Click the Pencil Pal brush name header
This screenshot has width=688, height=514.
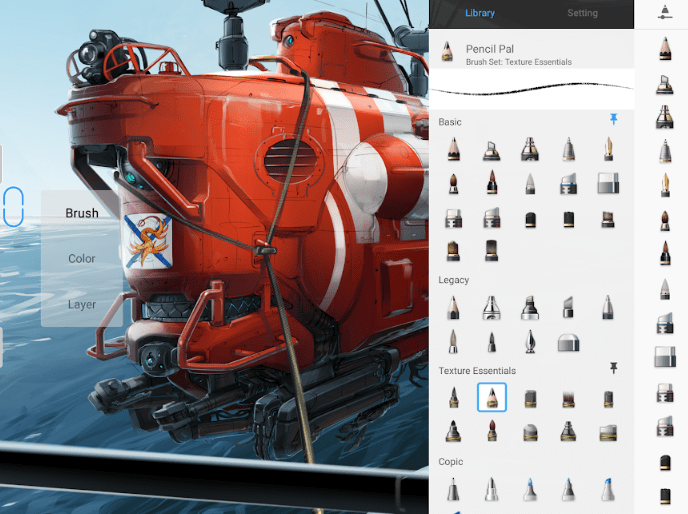click(490, 49)
